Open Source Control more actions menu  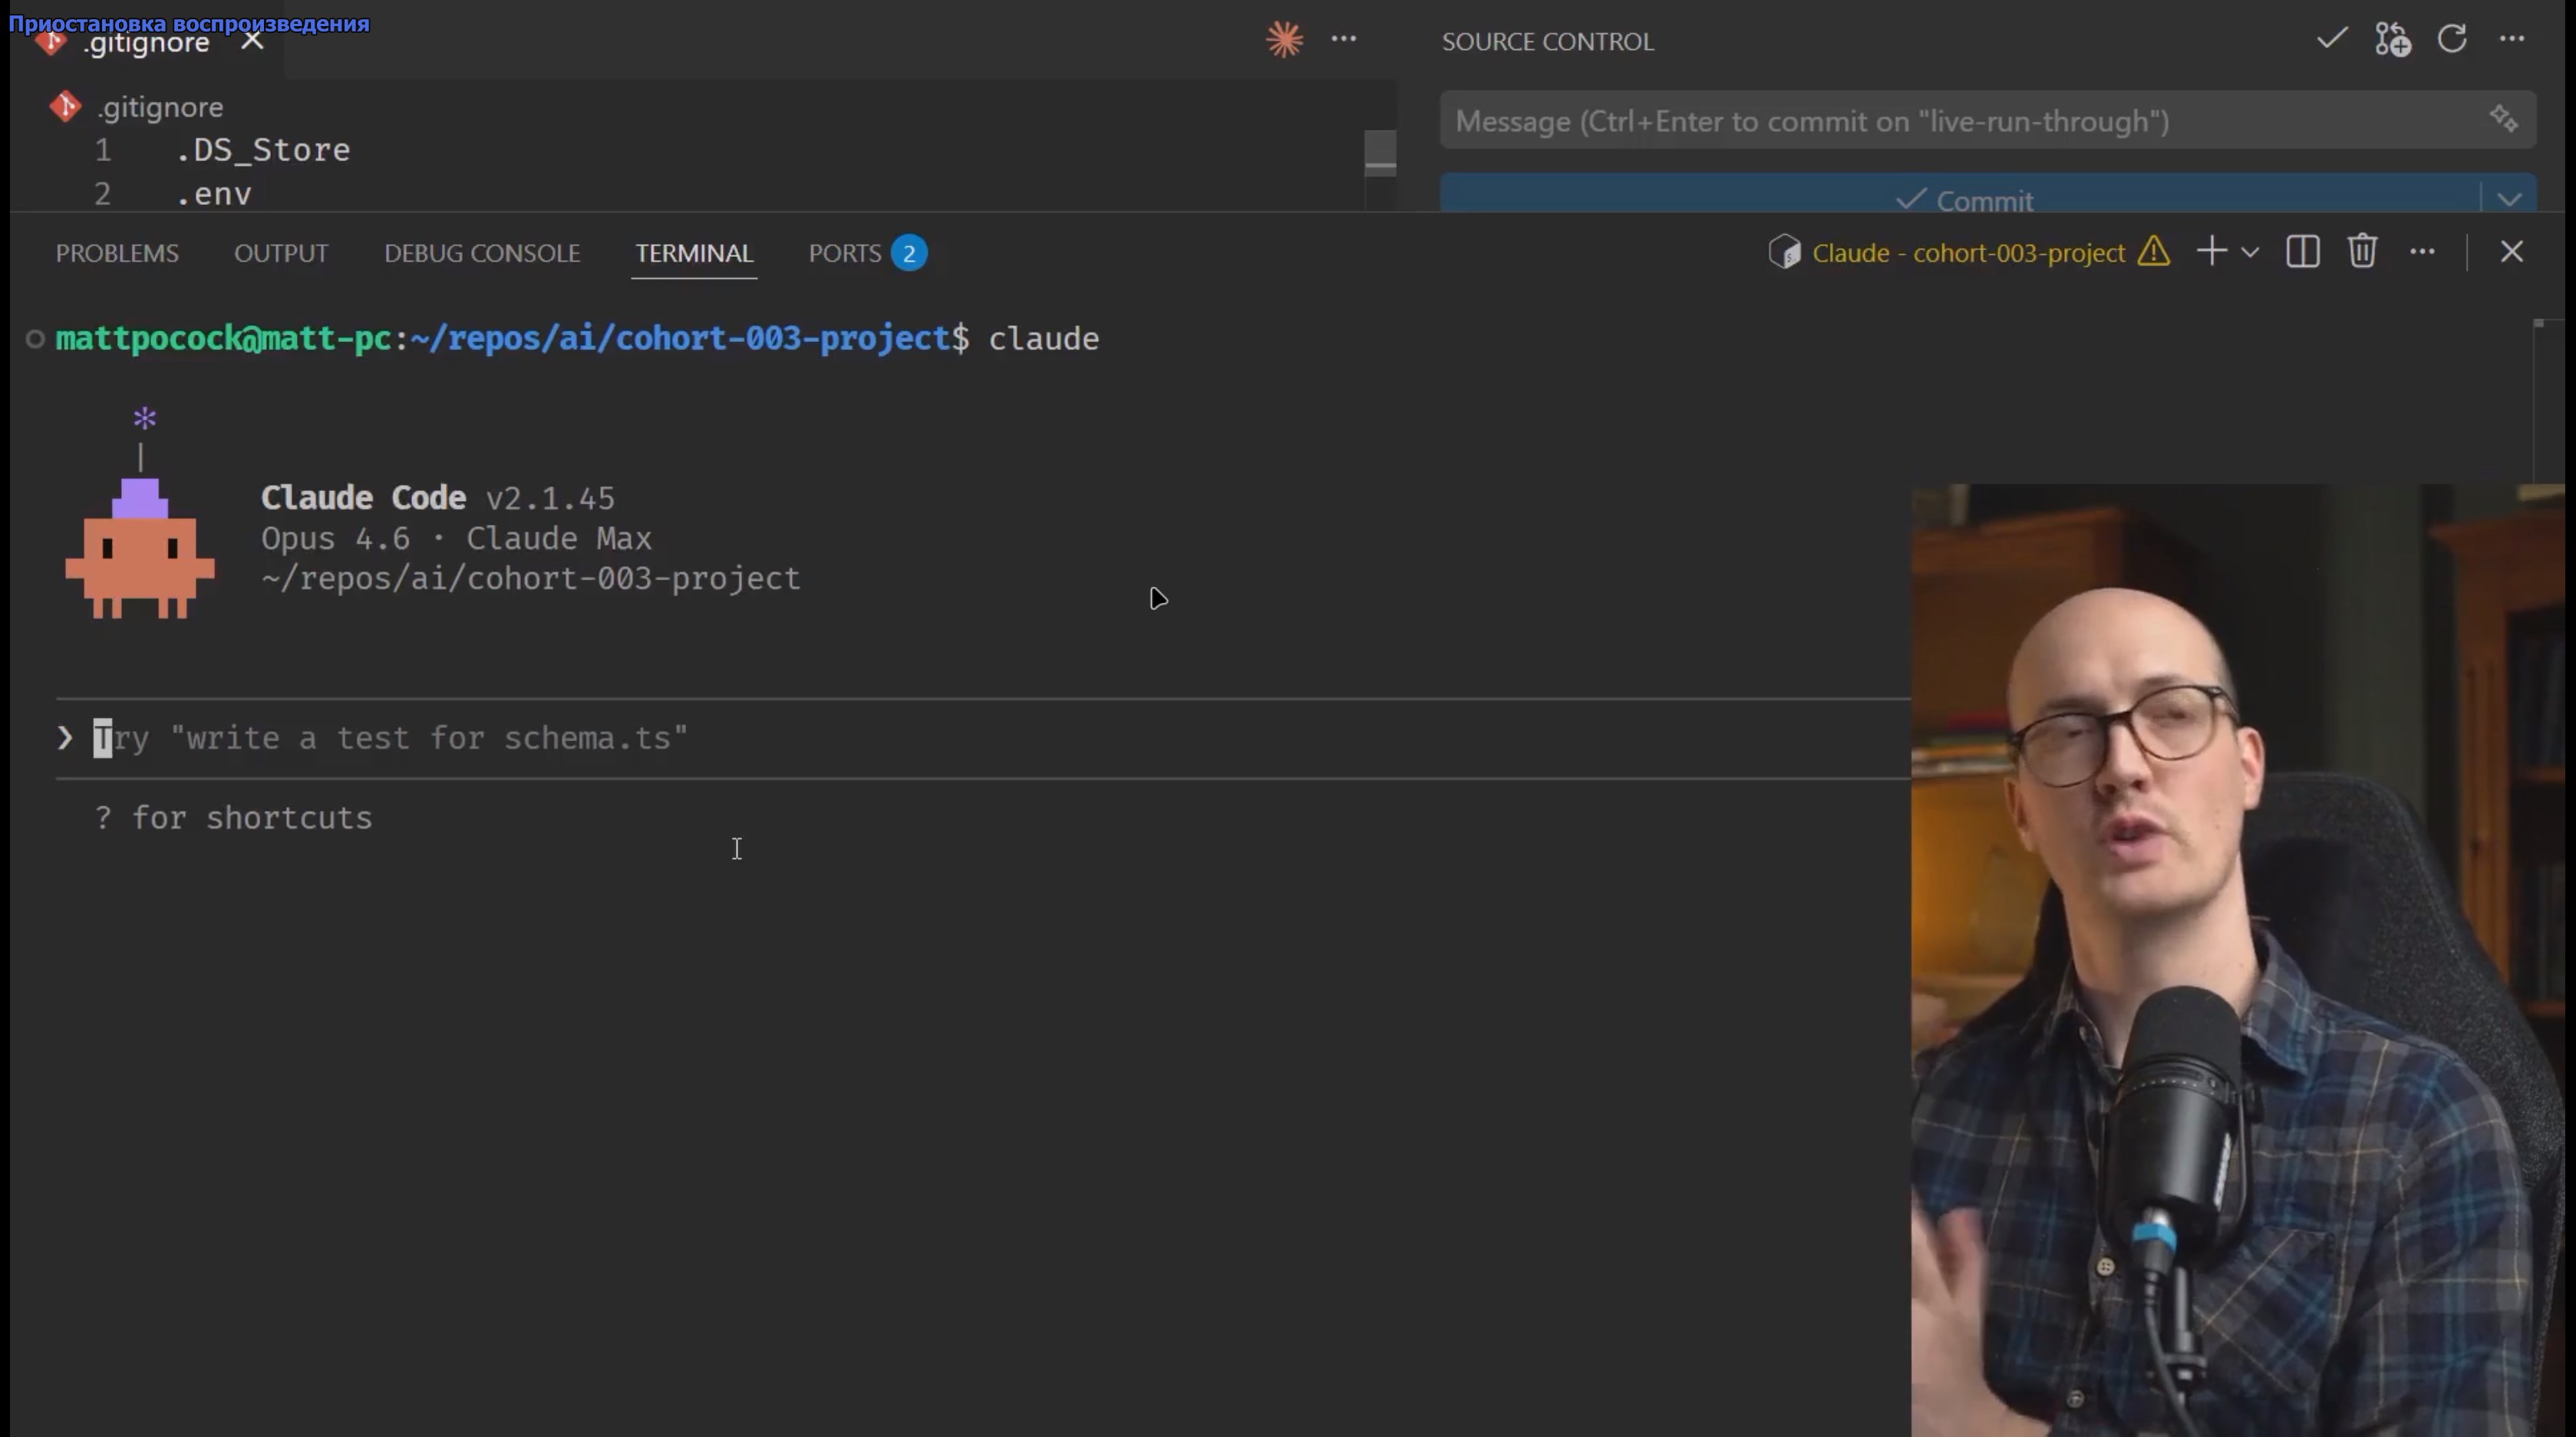tap(2512, 39)
